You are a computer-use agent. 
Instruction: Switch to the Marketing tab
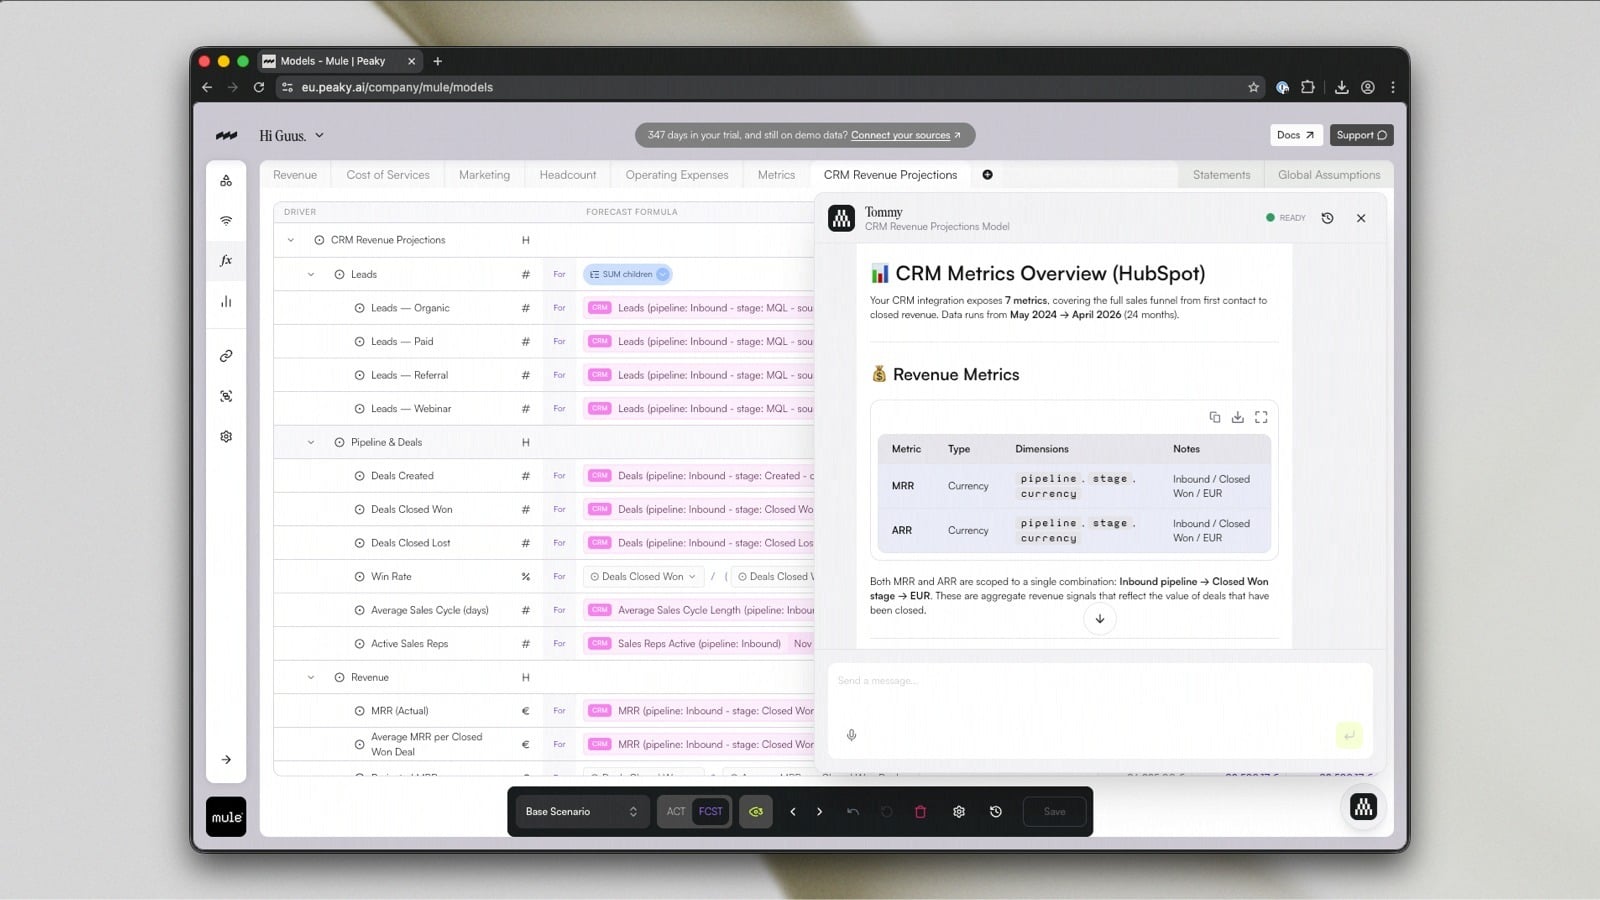(x=484, y=175)
